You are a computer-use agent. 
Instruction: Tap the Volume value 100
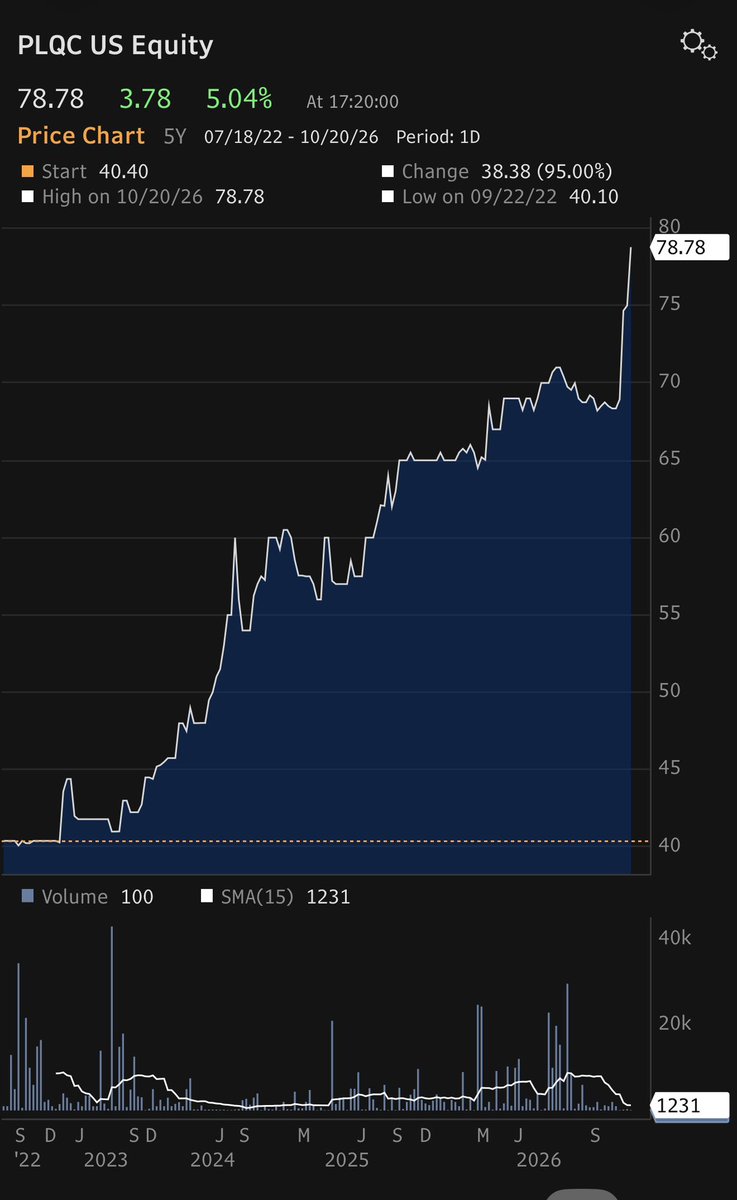pos(137,897)
